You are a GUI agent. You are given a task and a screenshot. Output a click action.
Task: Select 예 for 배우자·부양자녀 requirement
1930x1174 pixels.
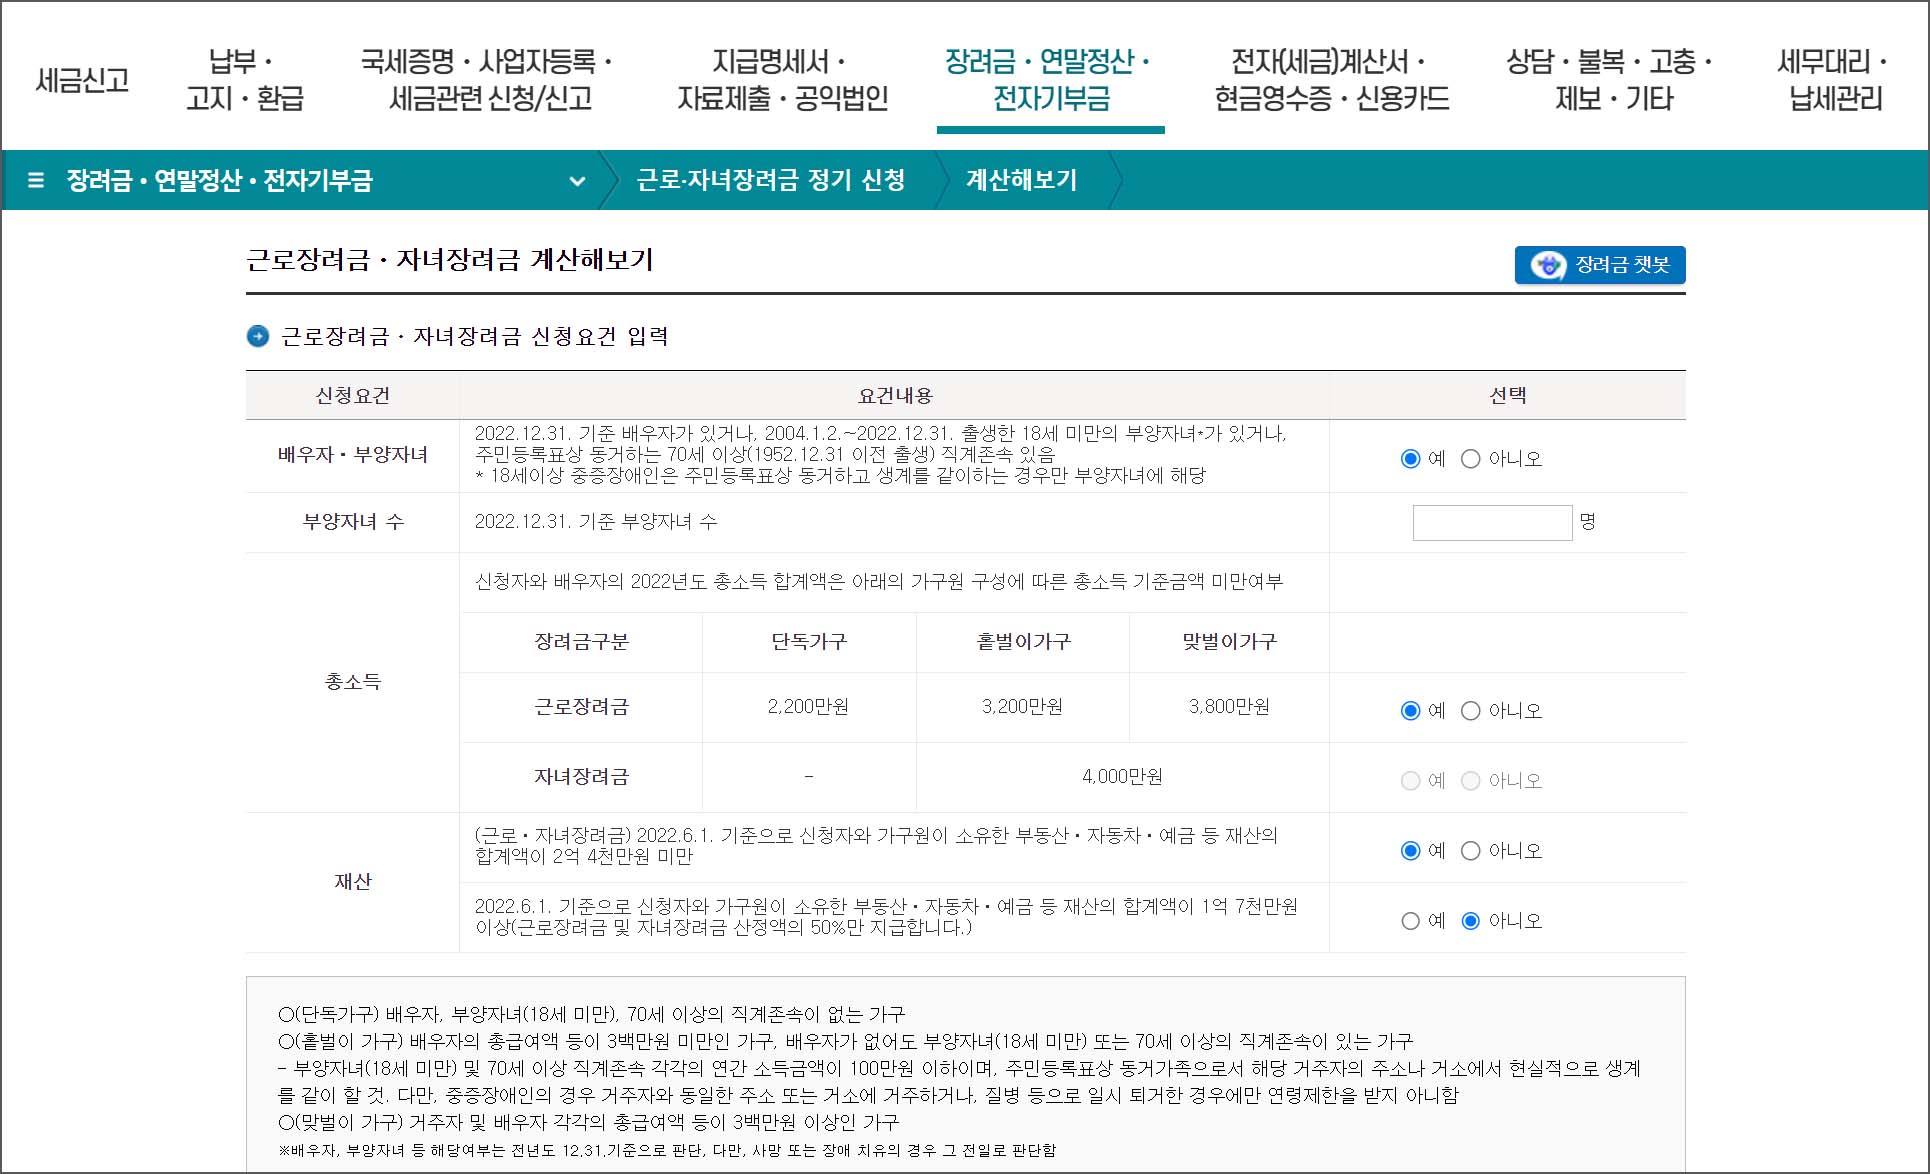[1411, 459]
